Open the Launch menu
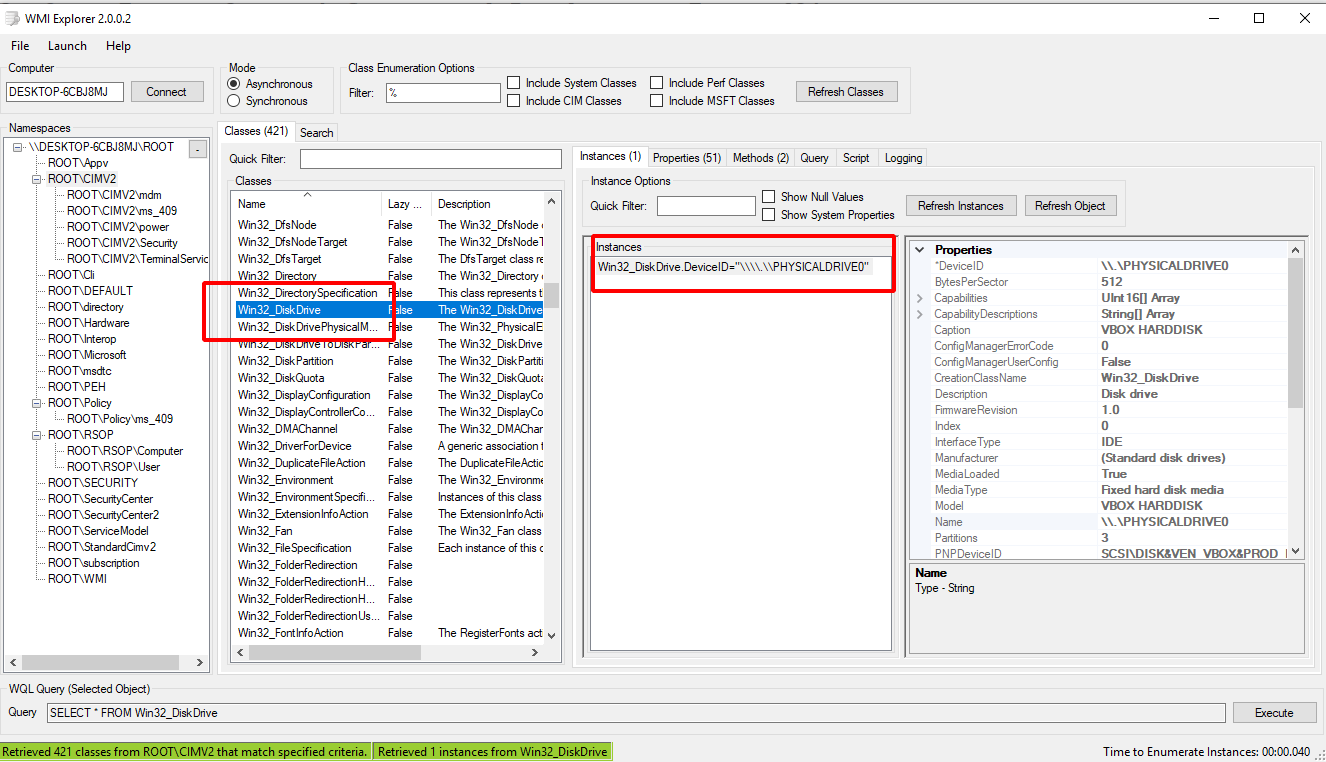The height and width of the screenshot is (762, 1326). tap(67, 45)
